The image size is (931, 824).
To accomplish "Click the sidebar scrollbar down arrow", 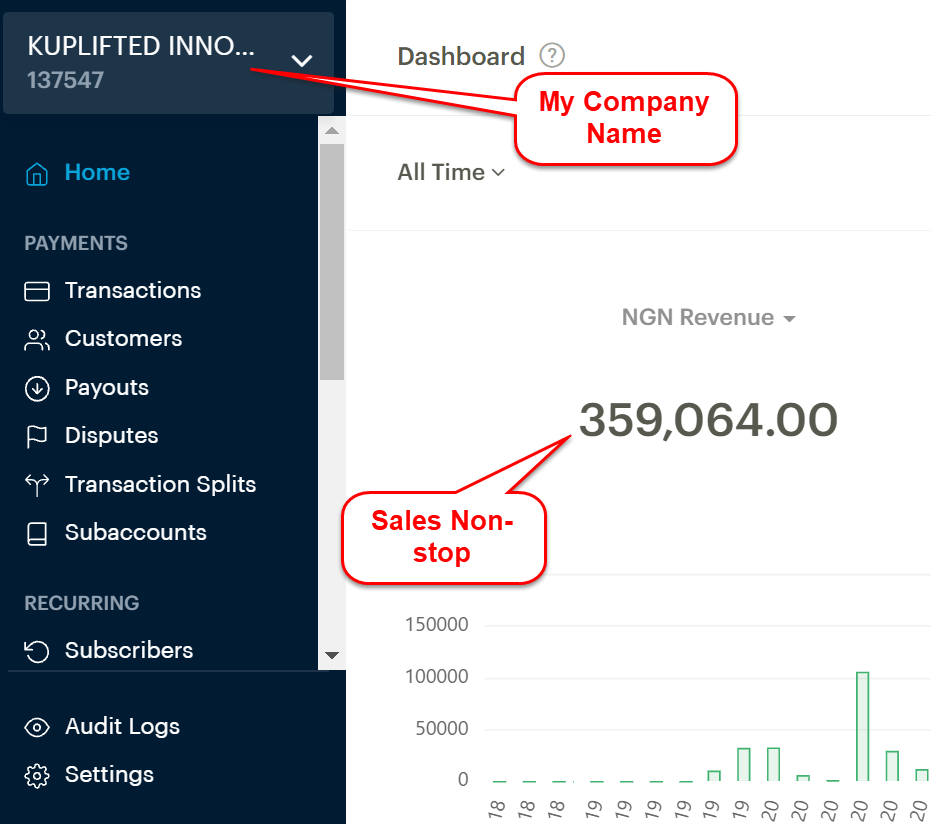I will point(332,655).
